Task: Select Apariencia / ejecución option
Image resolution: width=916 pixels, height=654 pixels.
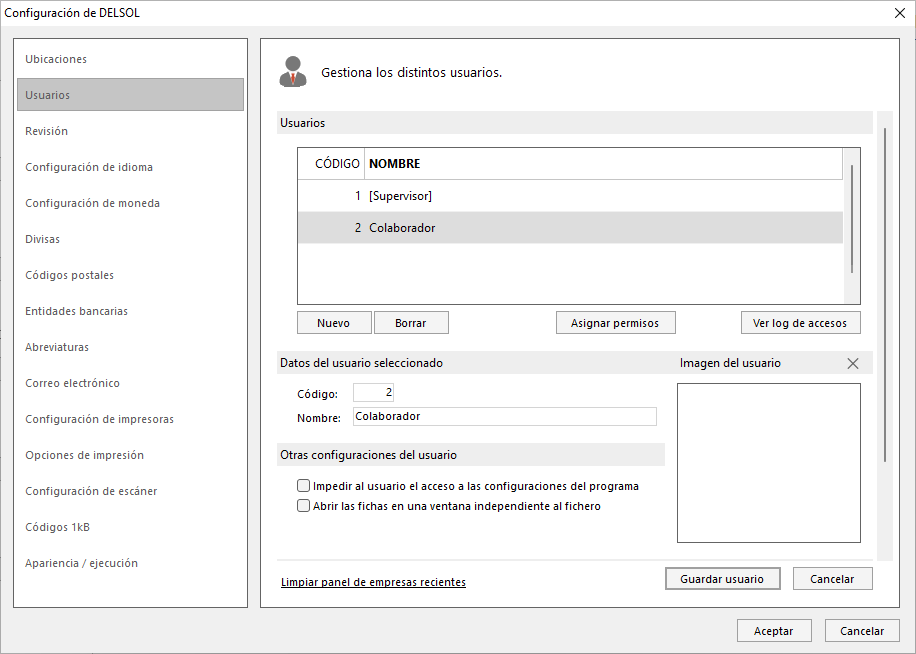Action: click(81, 563)
